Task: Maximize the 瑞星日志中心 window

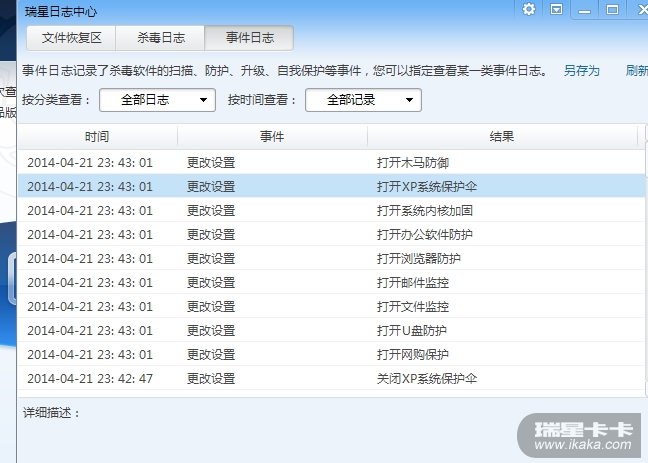Action: coord(612,10)
